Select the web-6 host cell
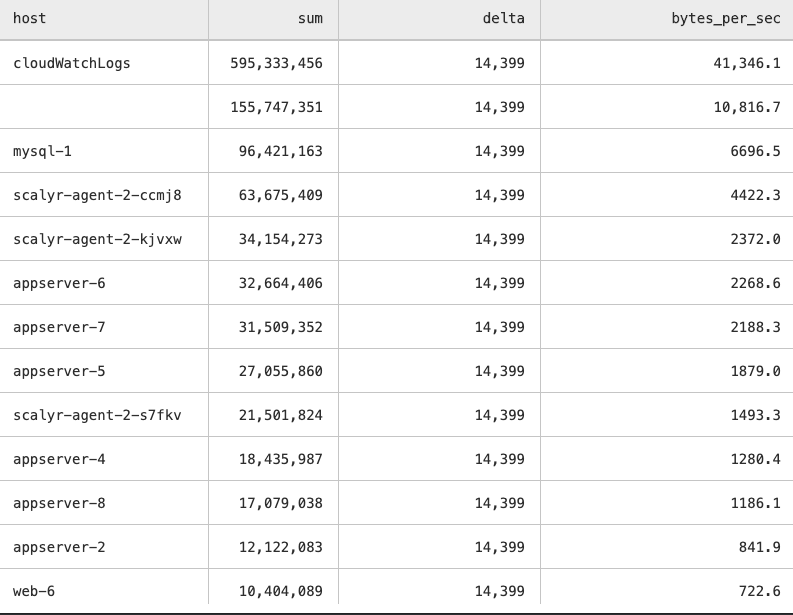 click(x=34, y=591)
